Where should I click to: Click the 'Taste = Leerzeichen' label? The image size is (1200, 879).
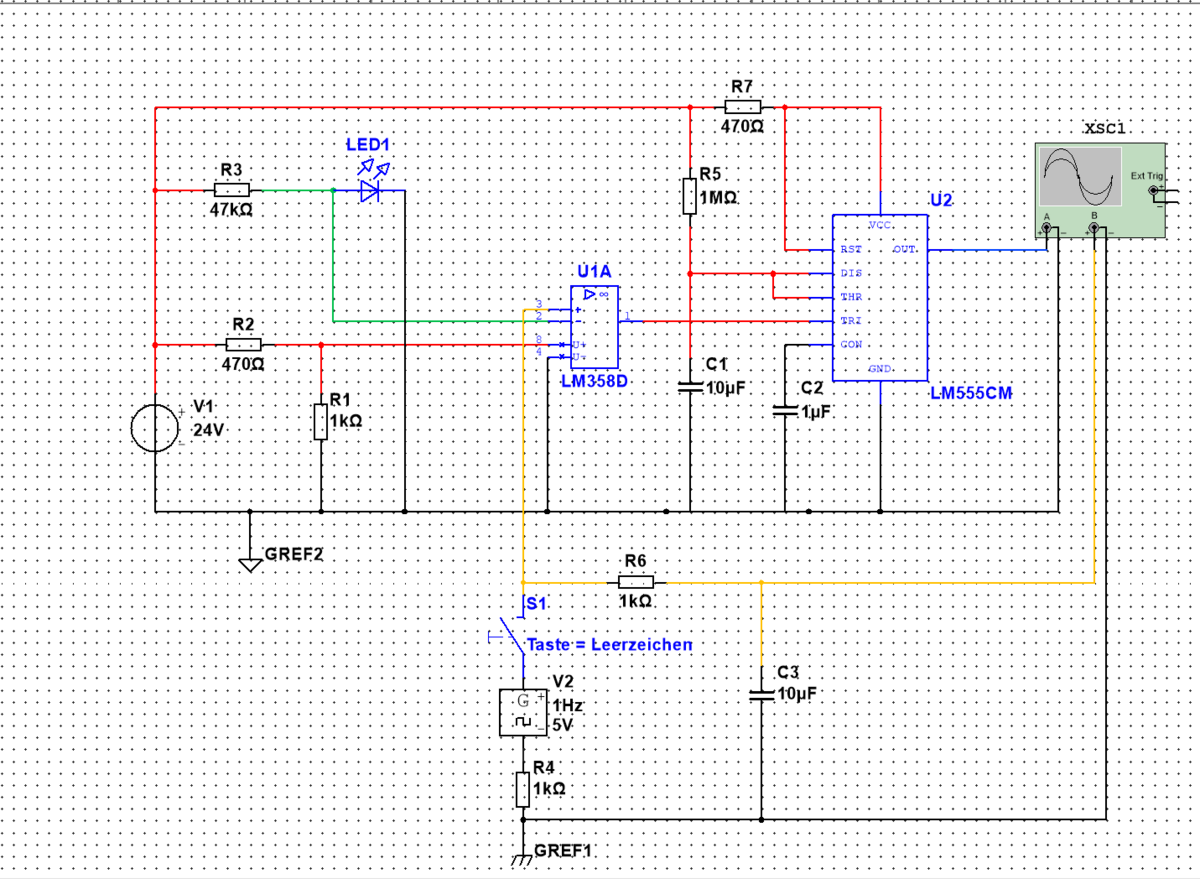609,645
